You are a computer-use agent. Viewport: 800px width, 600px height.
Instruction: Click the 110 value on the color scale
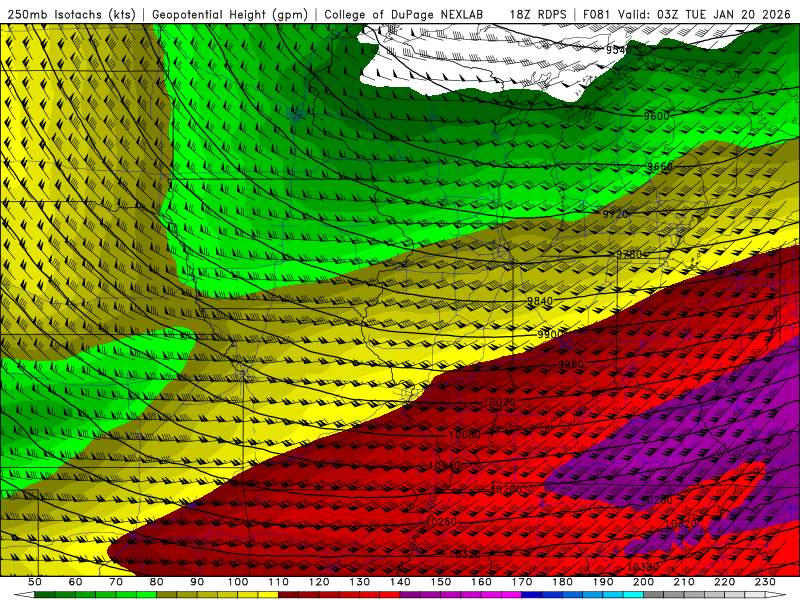click(x=278, y=582)
